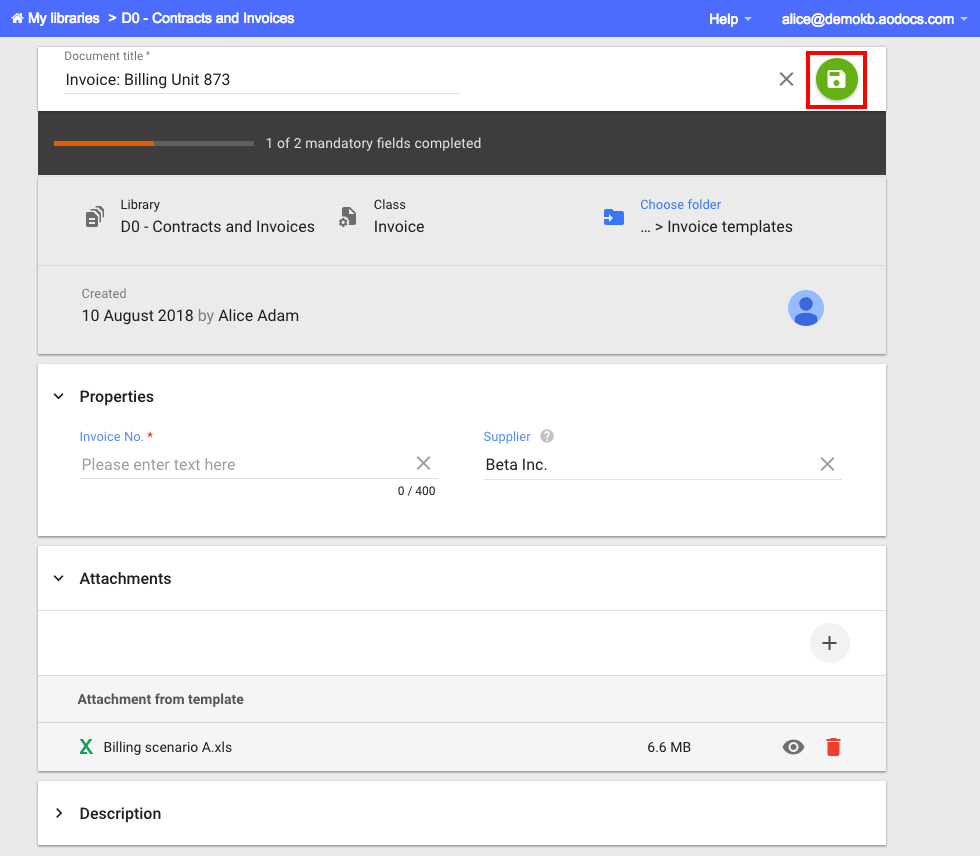Click the 6.6 MB file size
The height and width of the screenshot is (856, 980).
pos(669,747)
